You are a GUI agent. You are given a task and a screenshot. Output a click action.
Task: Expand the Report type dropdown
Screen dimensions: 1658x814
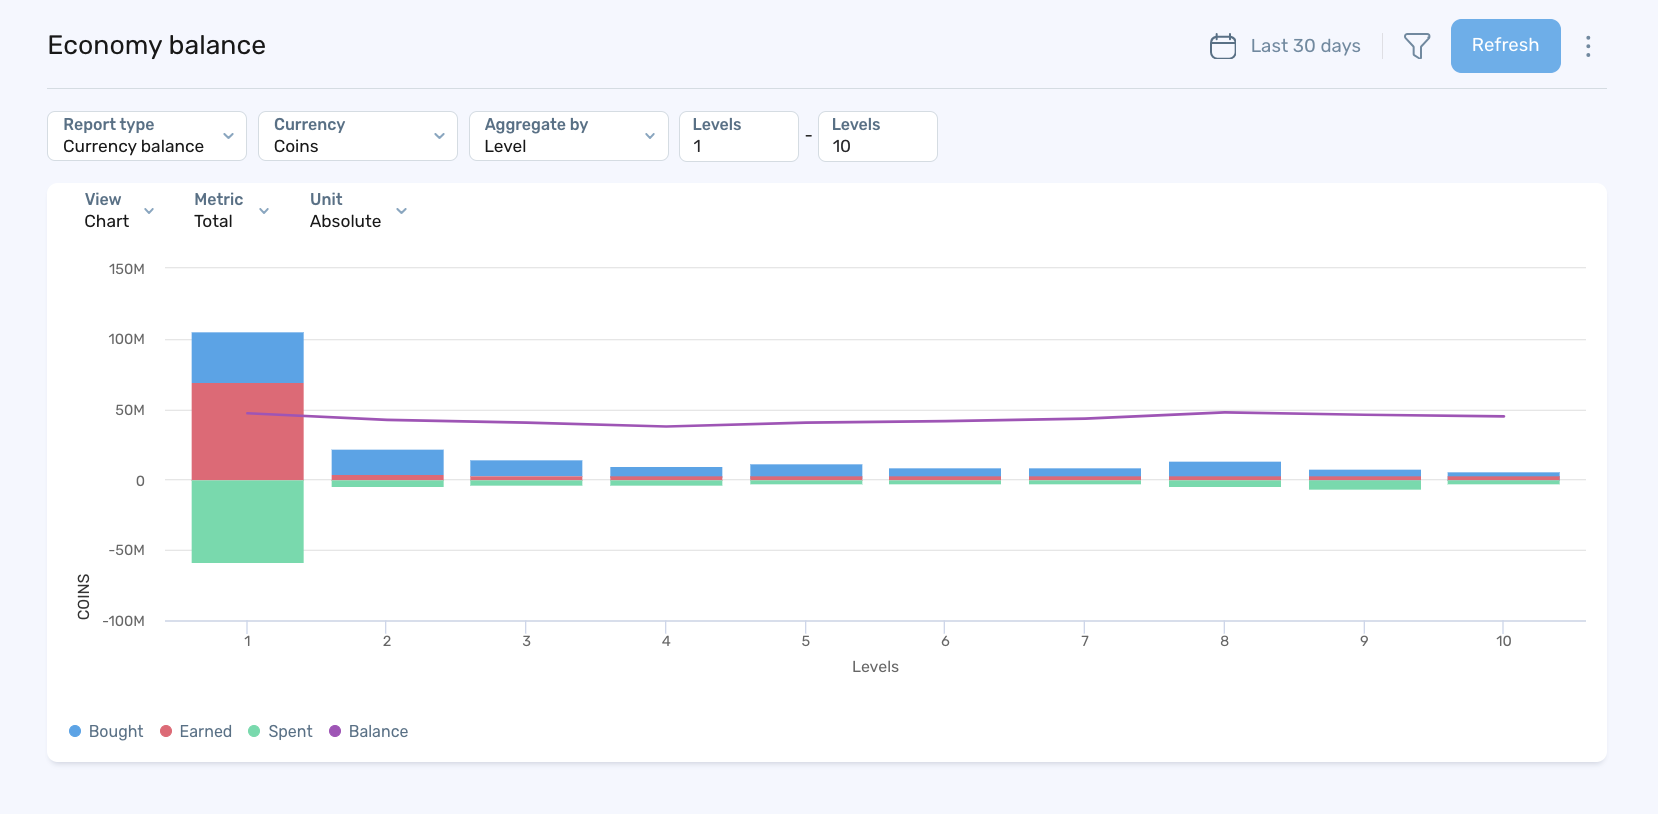point(147,136)
